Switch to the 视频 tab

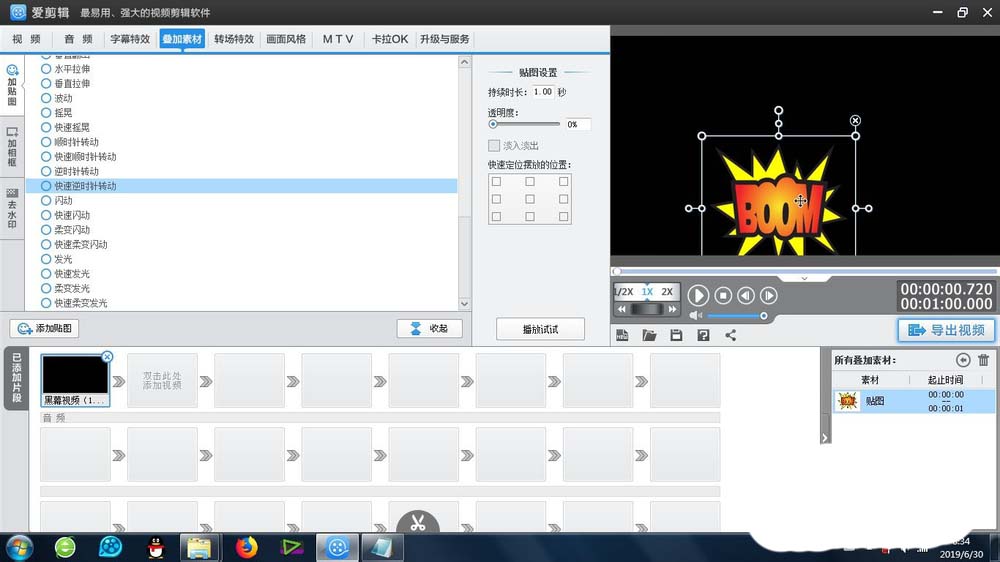click(x=26, y=39)
